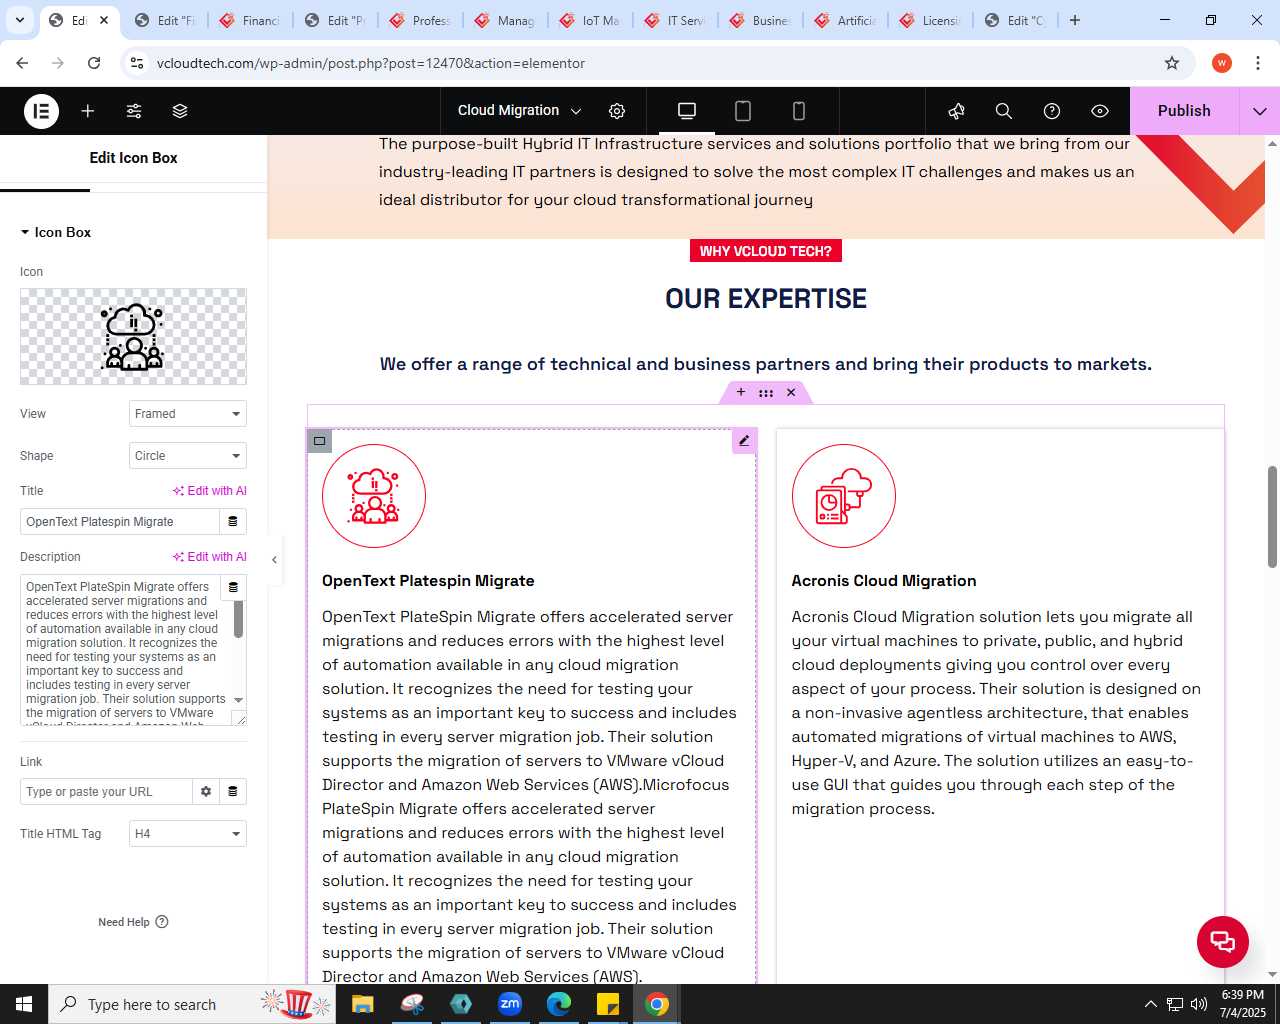Open the What's New megaphone icon
Screen dimensions: 1280x1024
tap(956, 111)
